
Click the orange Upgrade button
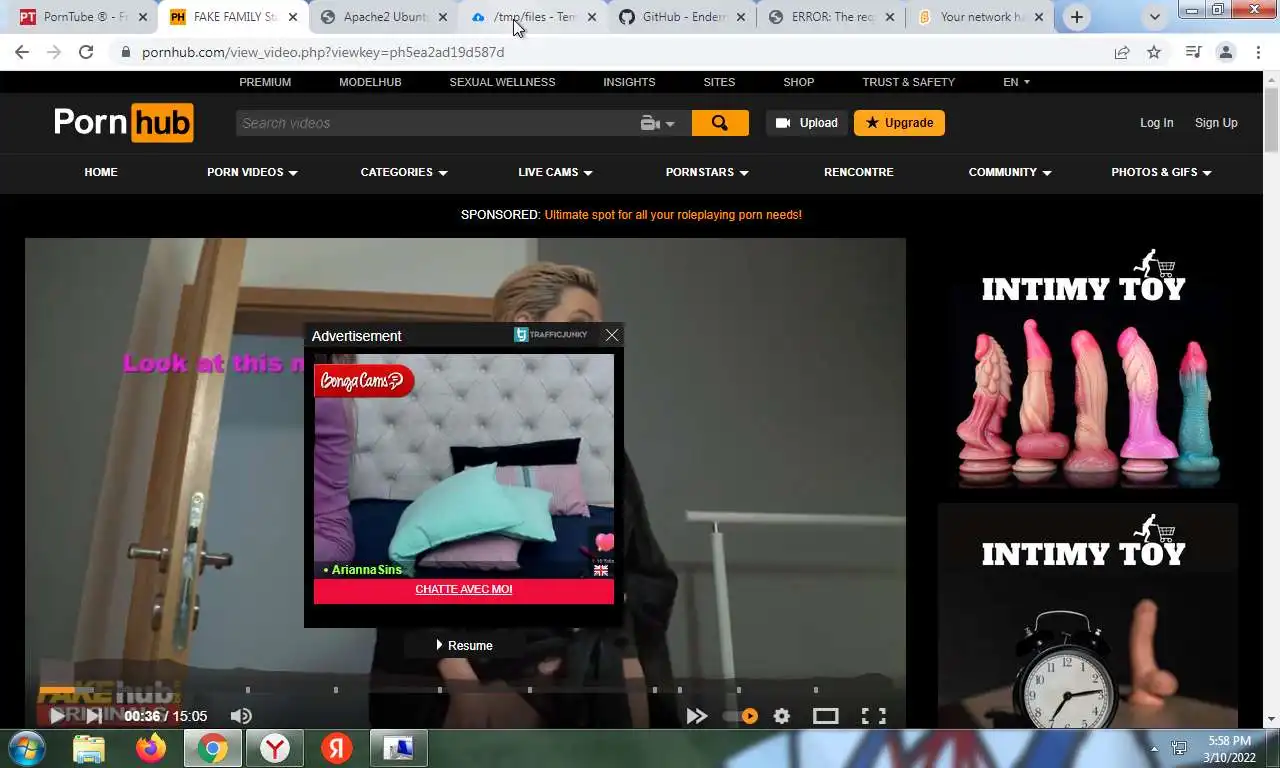[899, 123]
